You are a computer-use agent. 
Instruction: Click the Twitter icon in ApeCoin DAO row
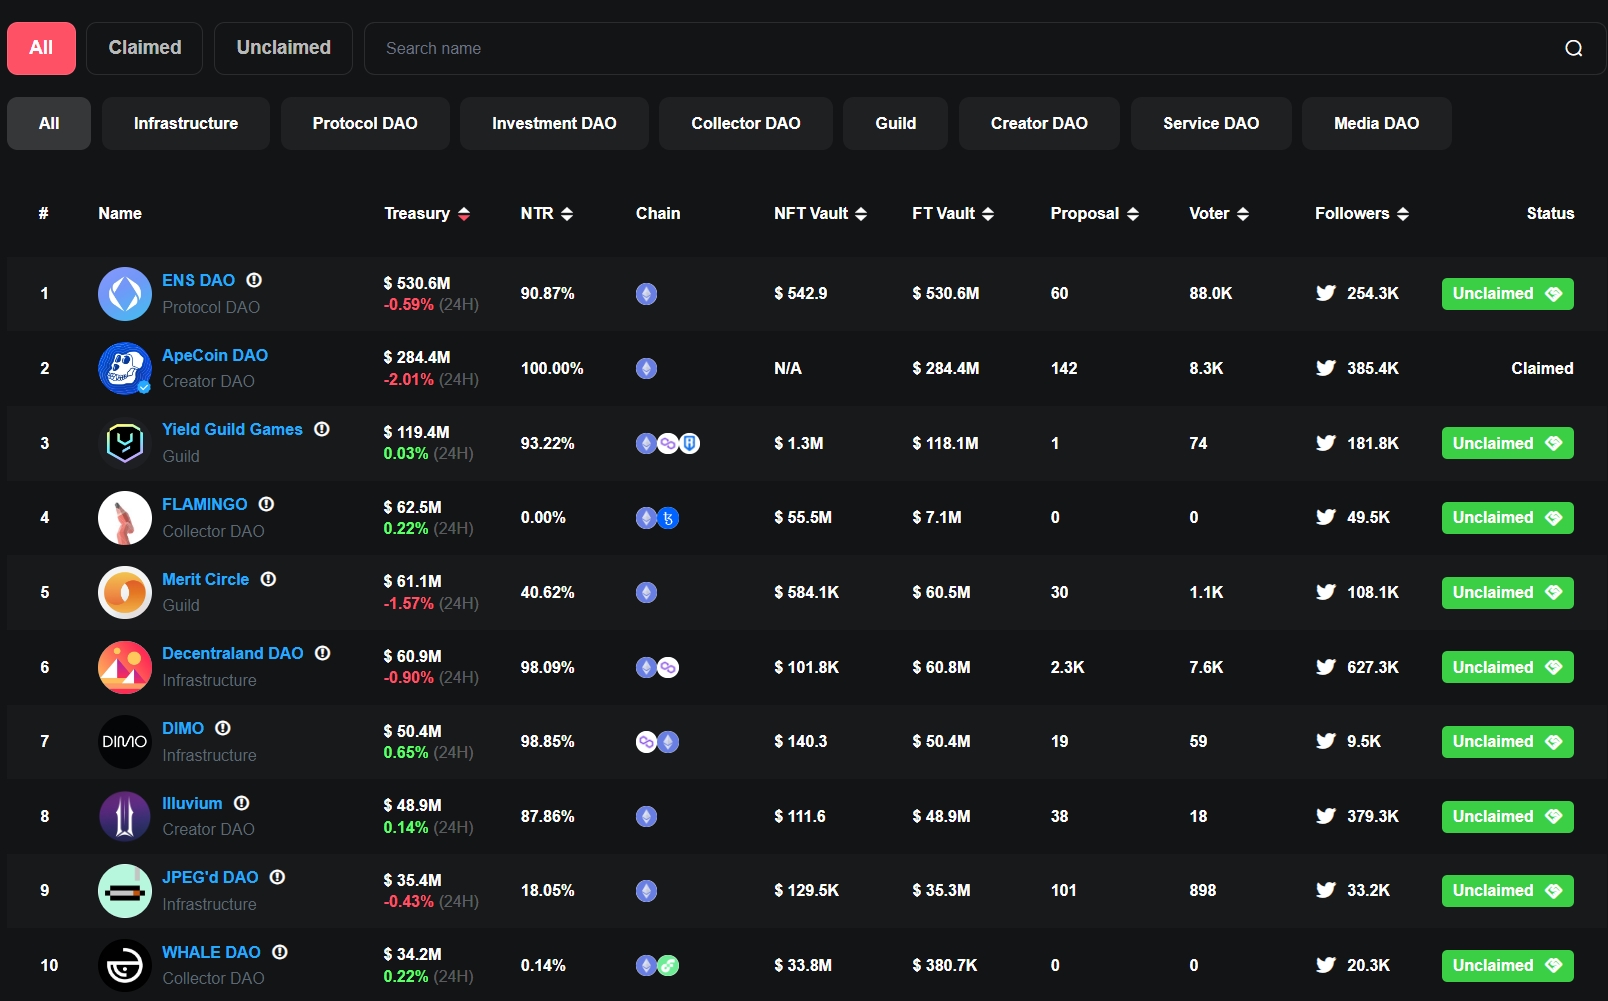(1326, 368)
